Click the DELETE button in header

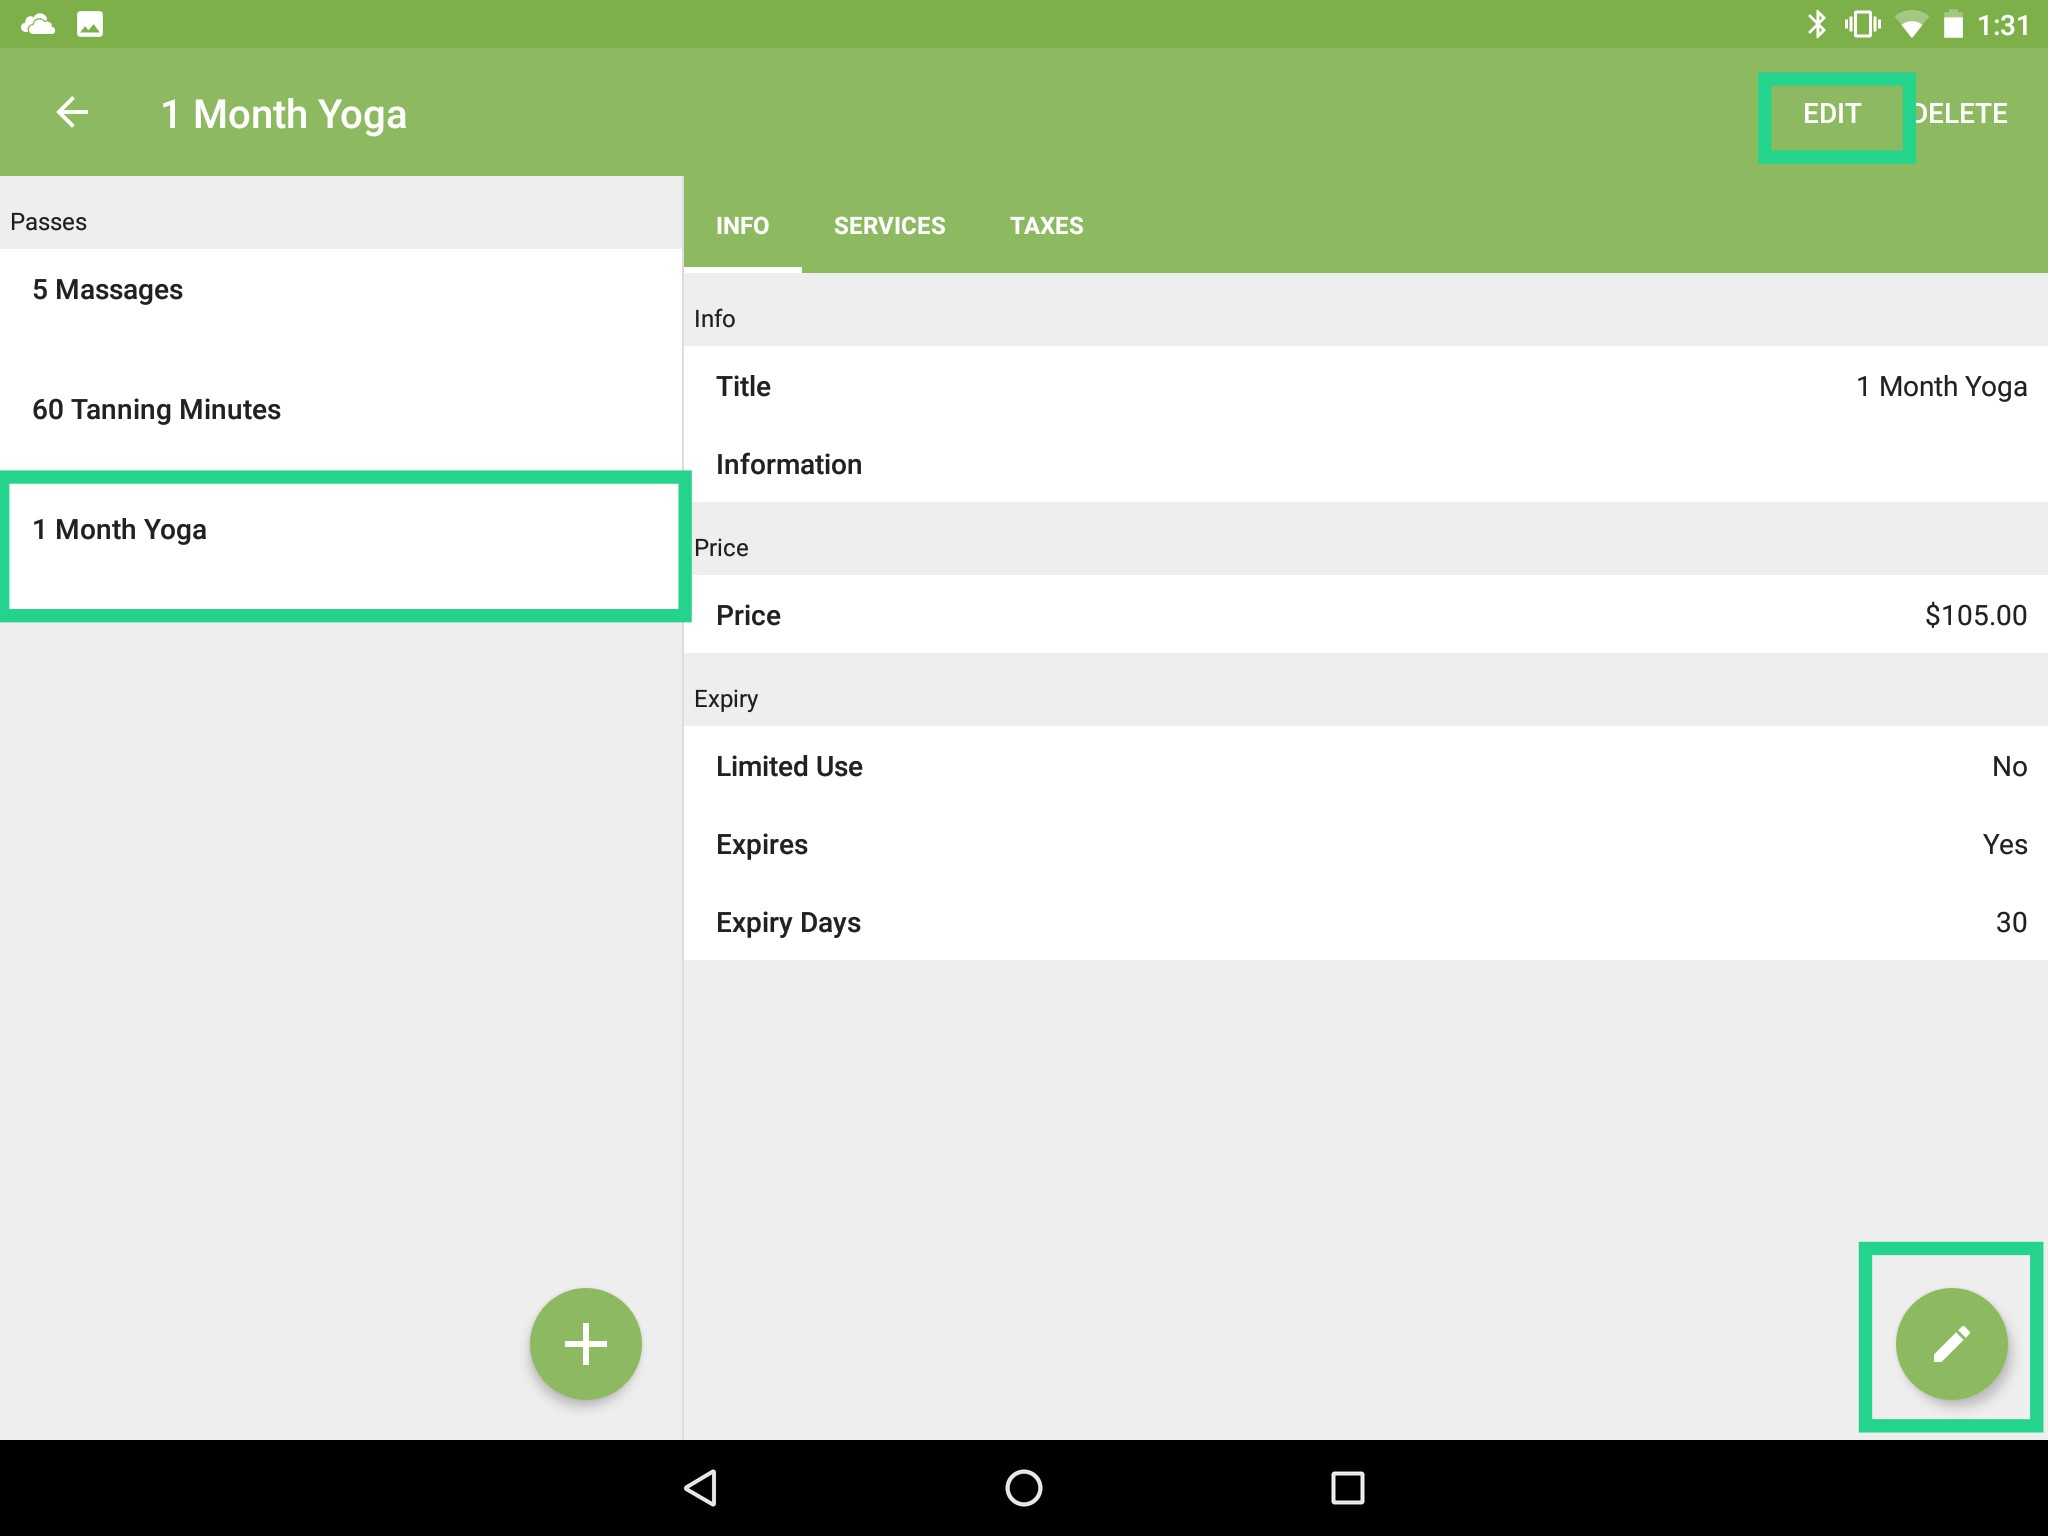(1963, 114)
